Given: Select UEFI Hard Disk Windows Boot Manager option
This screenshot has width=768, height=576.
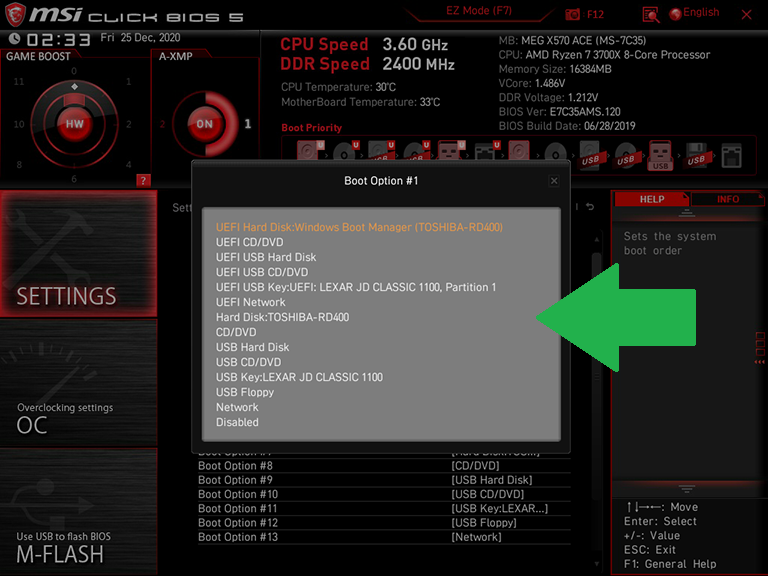Looking at the screenshot, I should (x=359, y=227).
